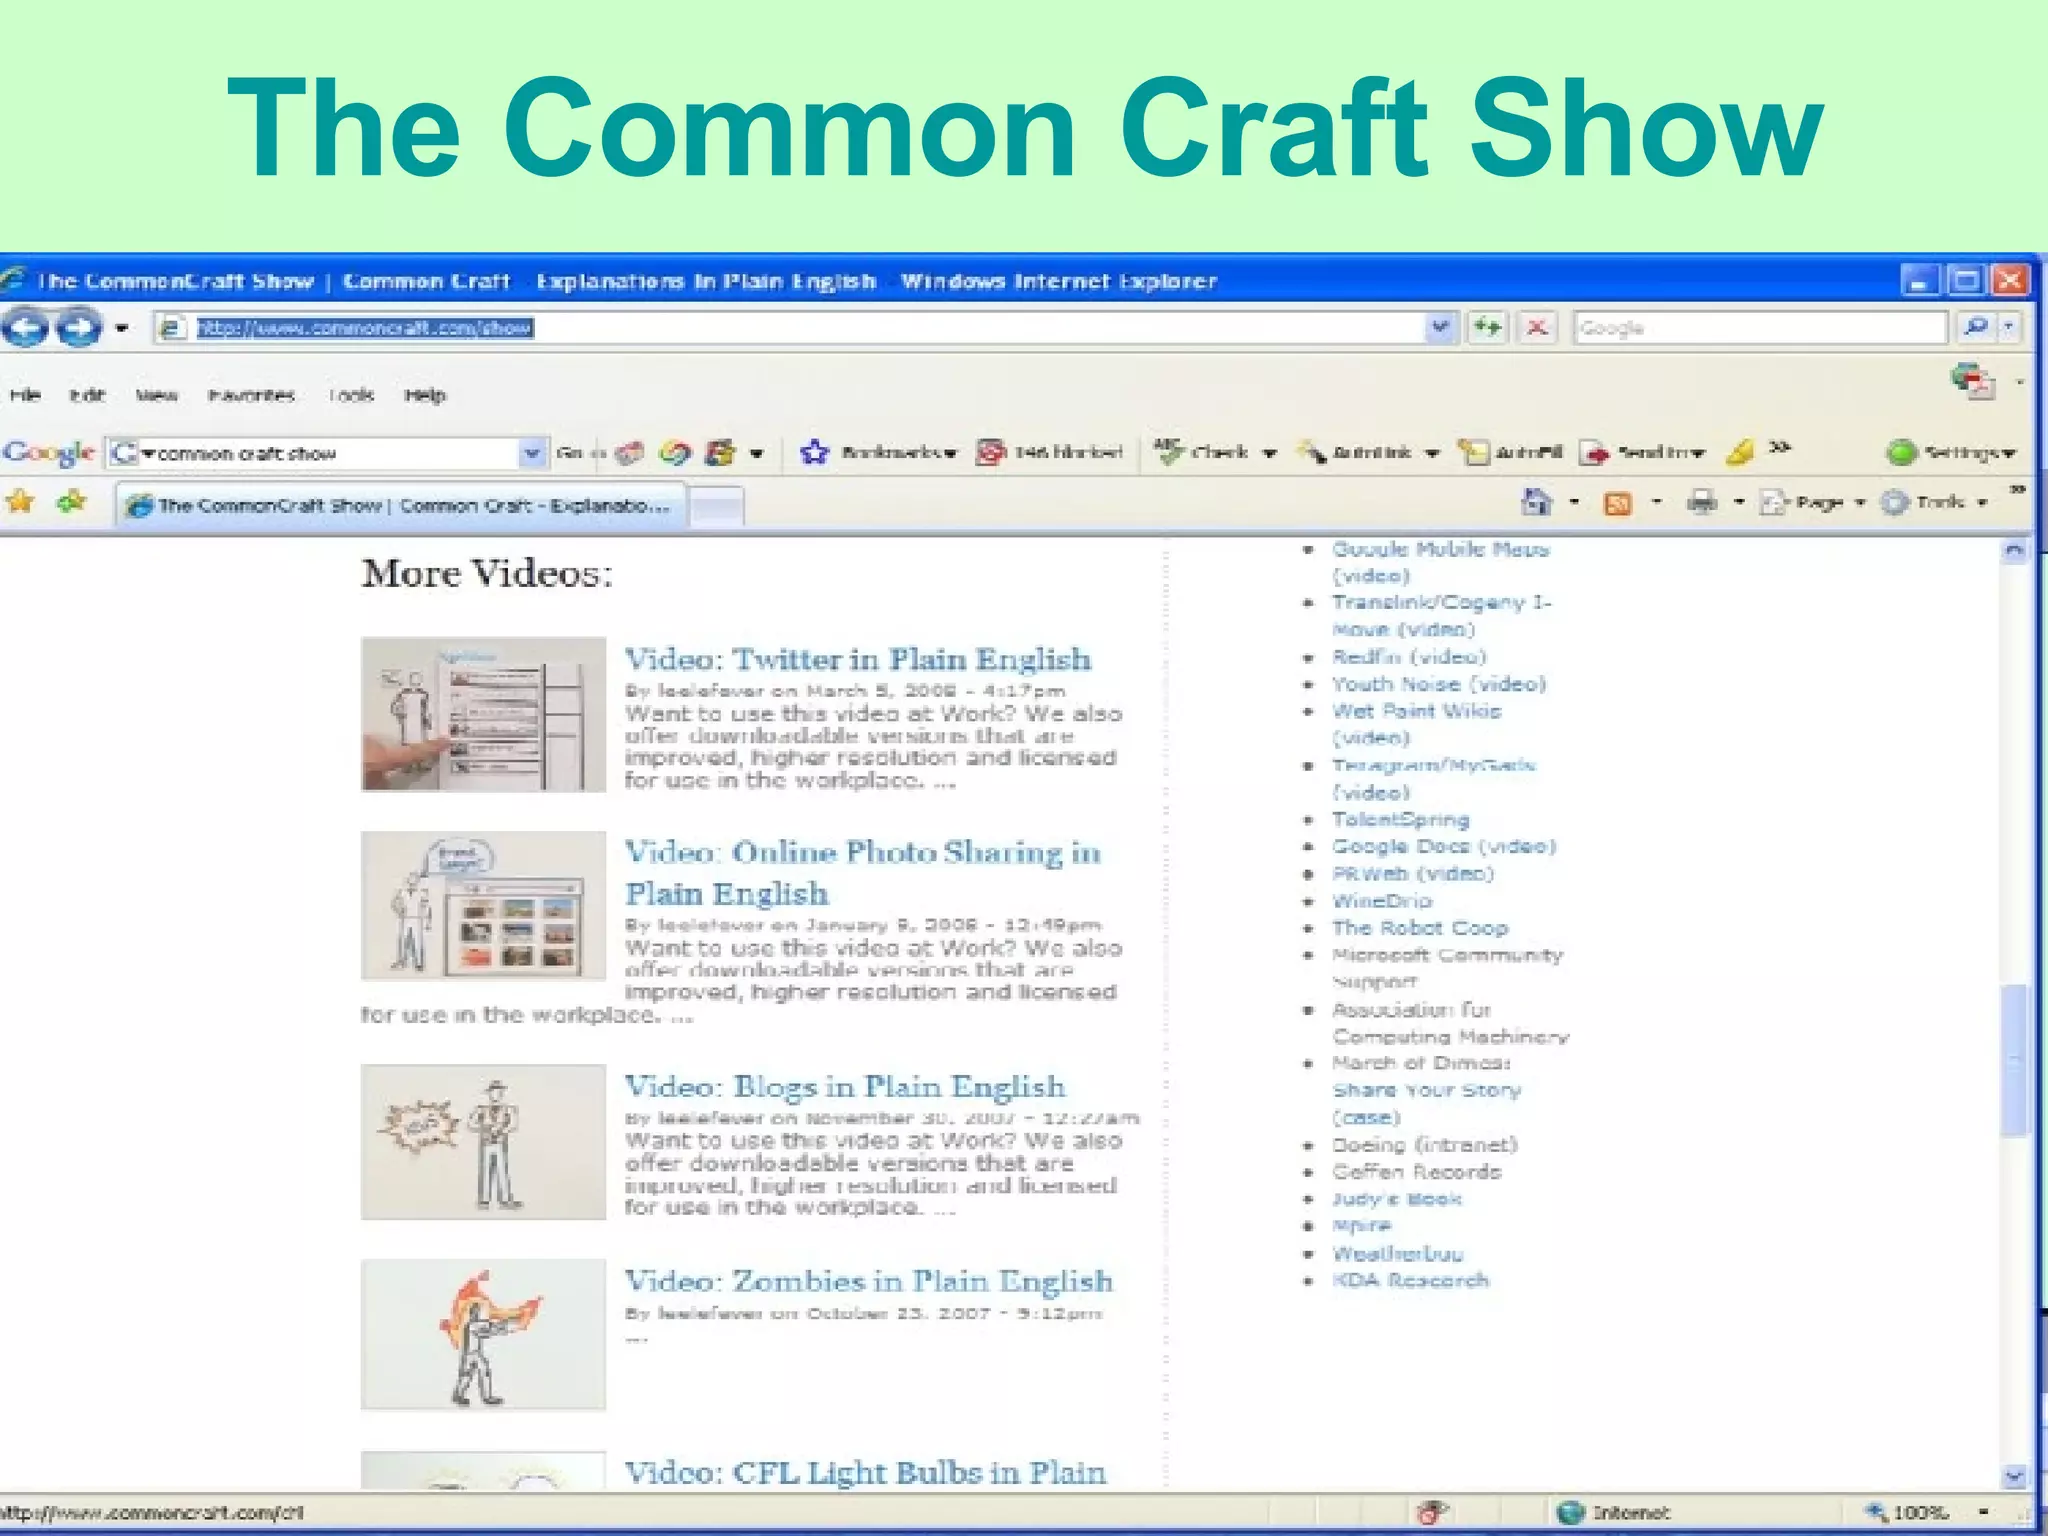
Task: Click the ABC spell Check button
Action: point(1202,452)
